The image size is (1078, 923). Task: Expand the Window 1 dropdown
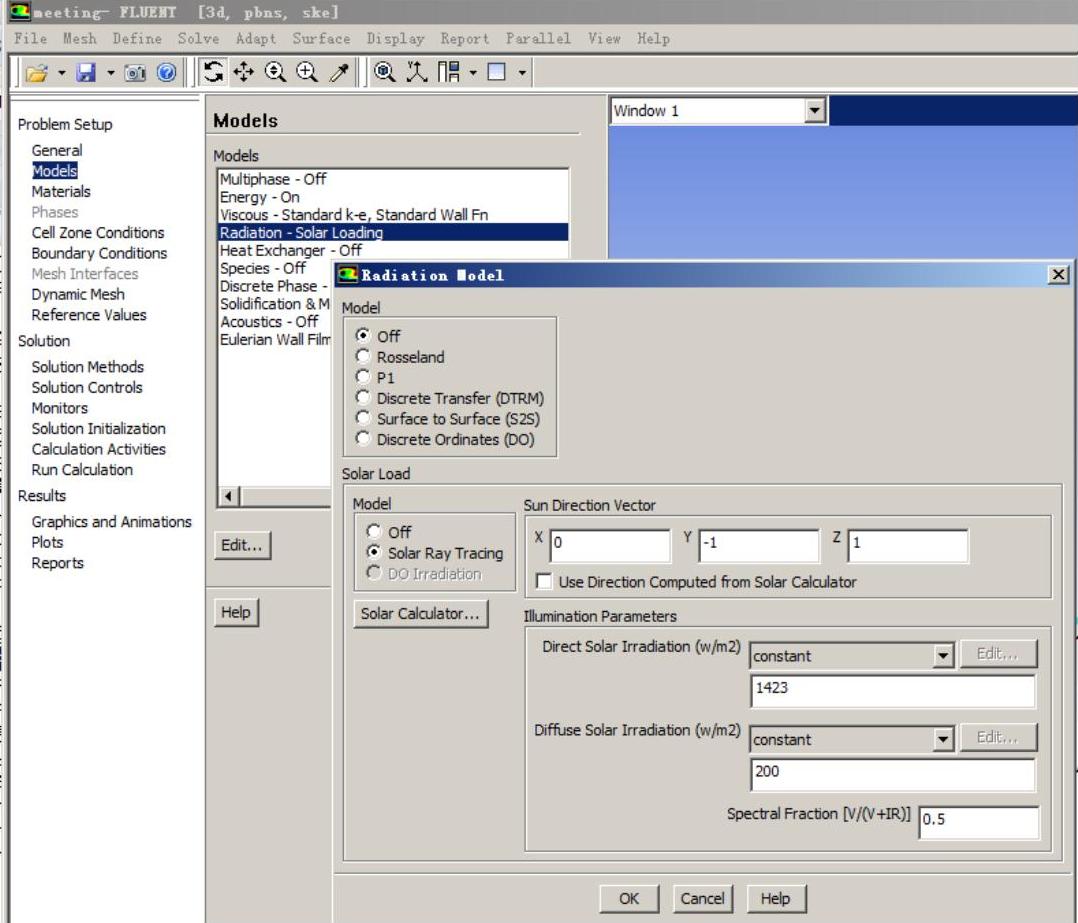point(815,111)
